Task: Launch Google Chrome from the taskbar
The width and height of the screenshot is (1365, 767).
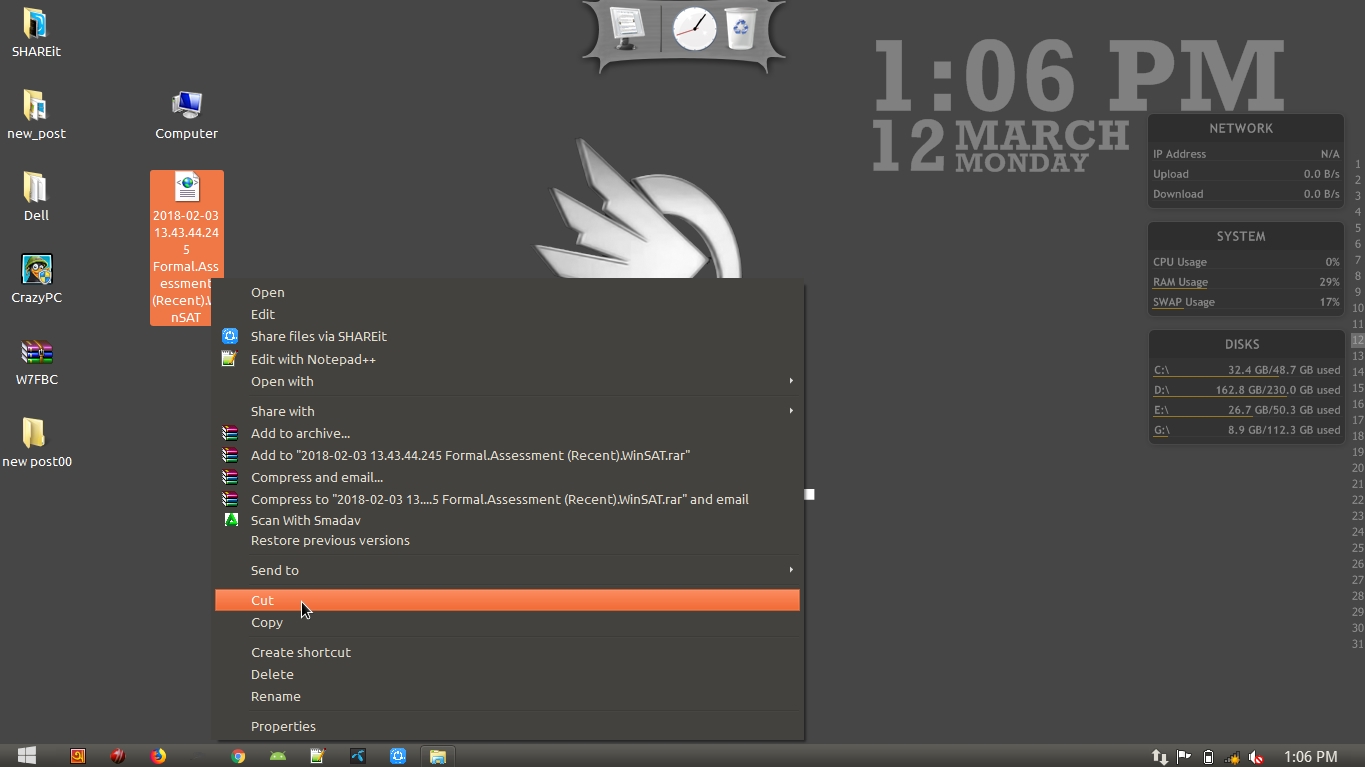Action: pyautogui.click(x=238, y=756)
